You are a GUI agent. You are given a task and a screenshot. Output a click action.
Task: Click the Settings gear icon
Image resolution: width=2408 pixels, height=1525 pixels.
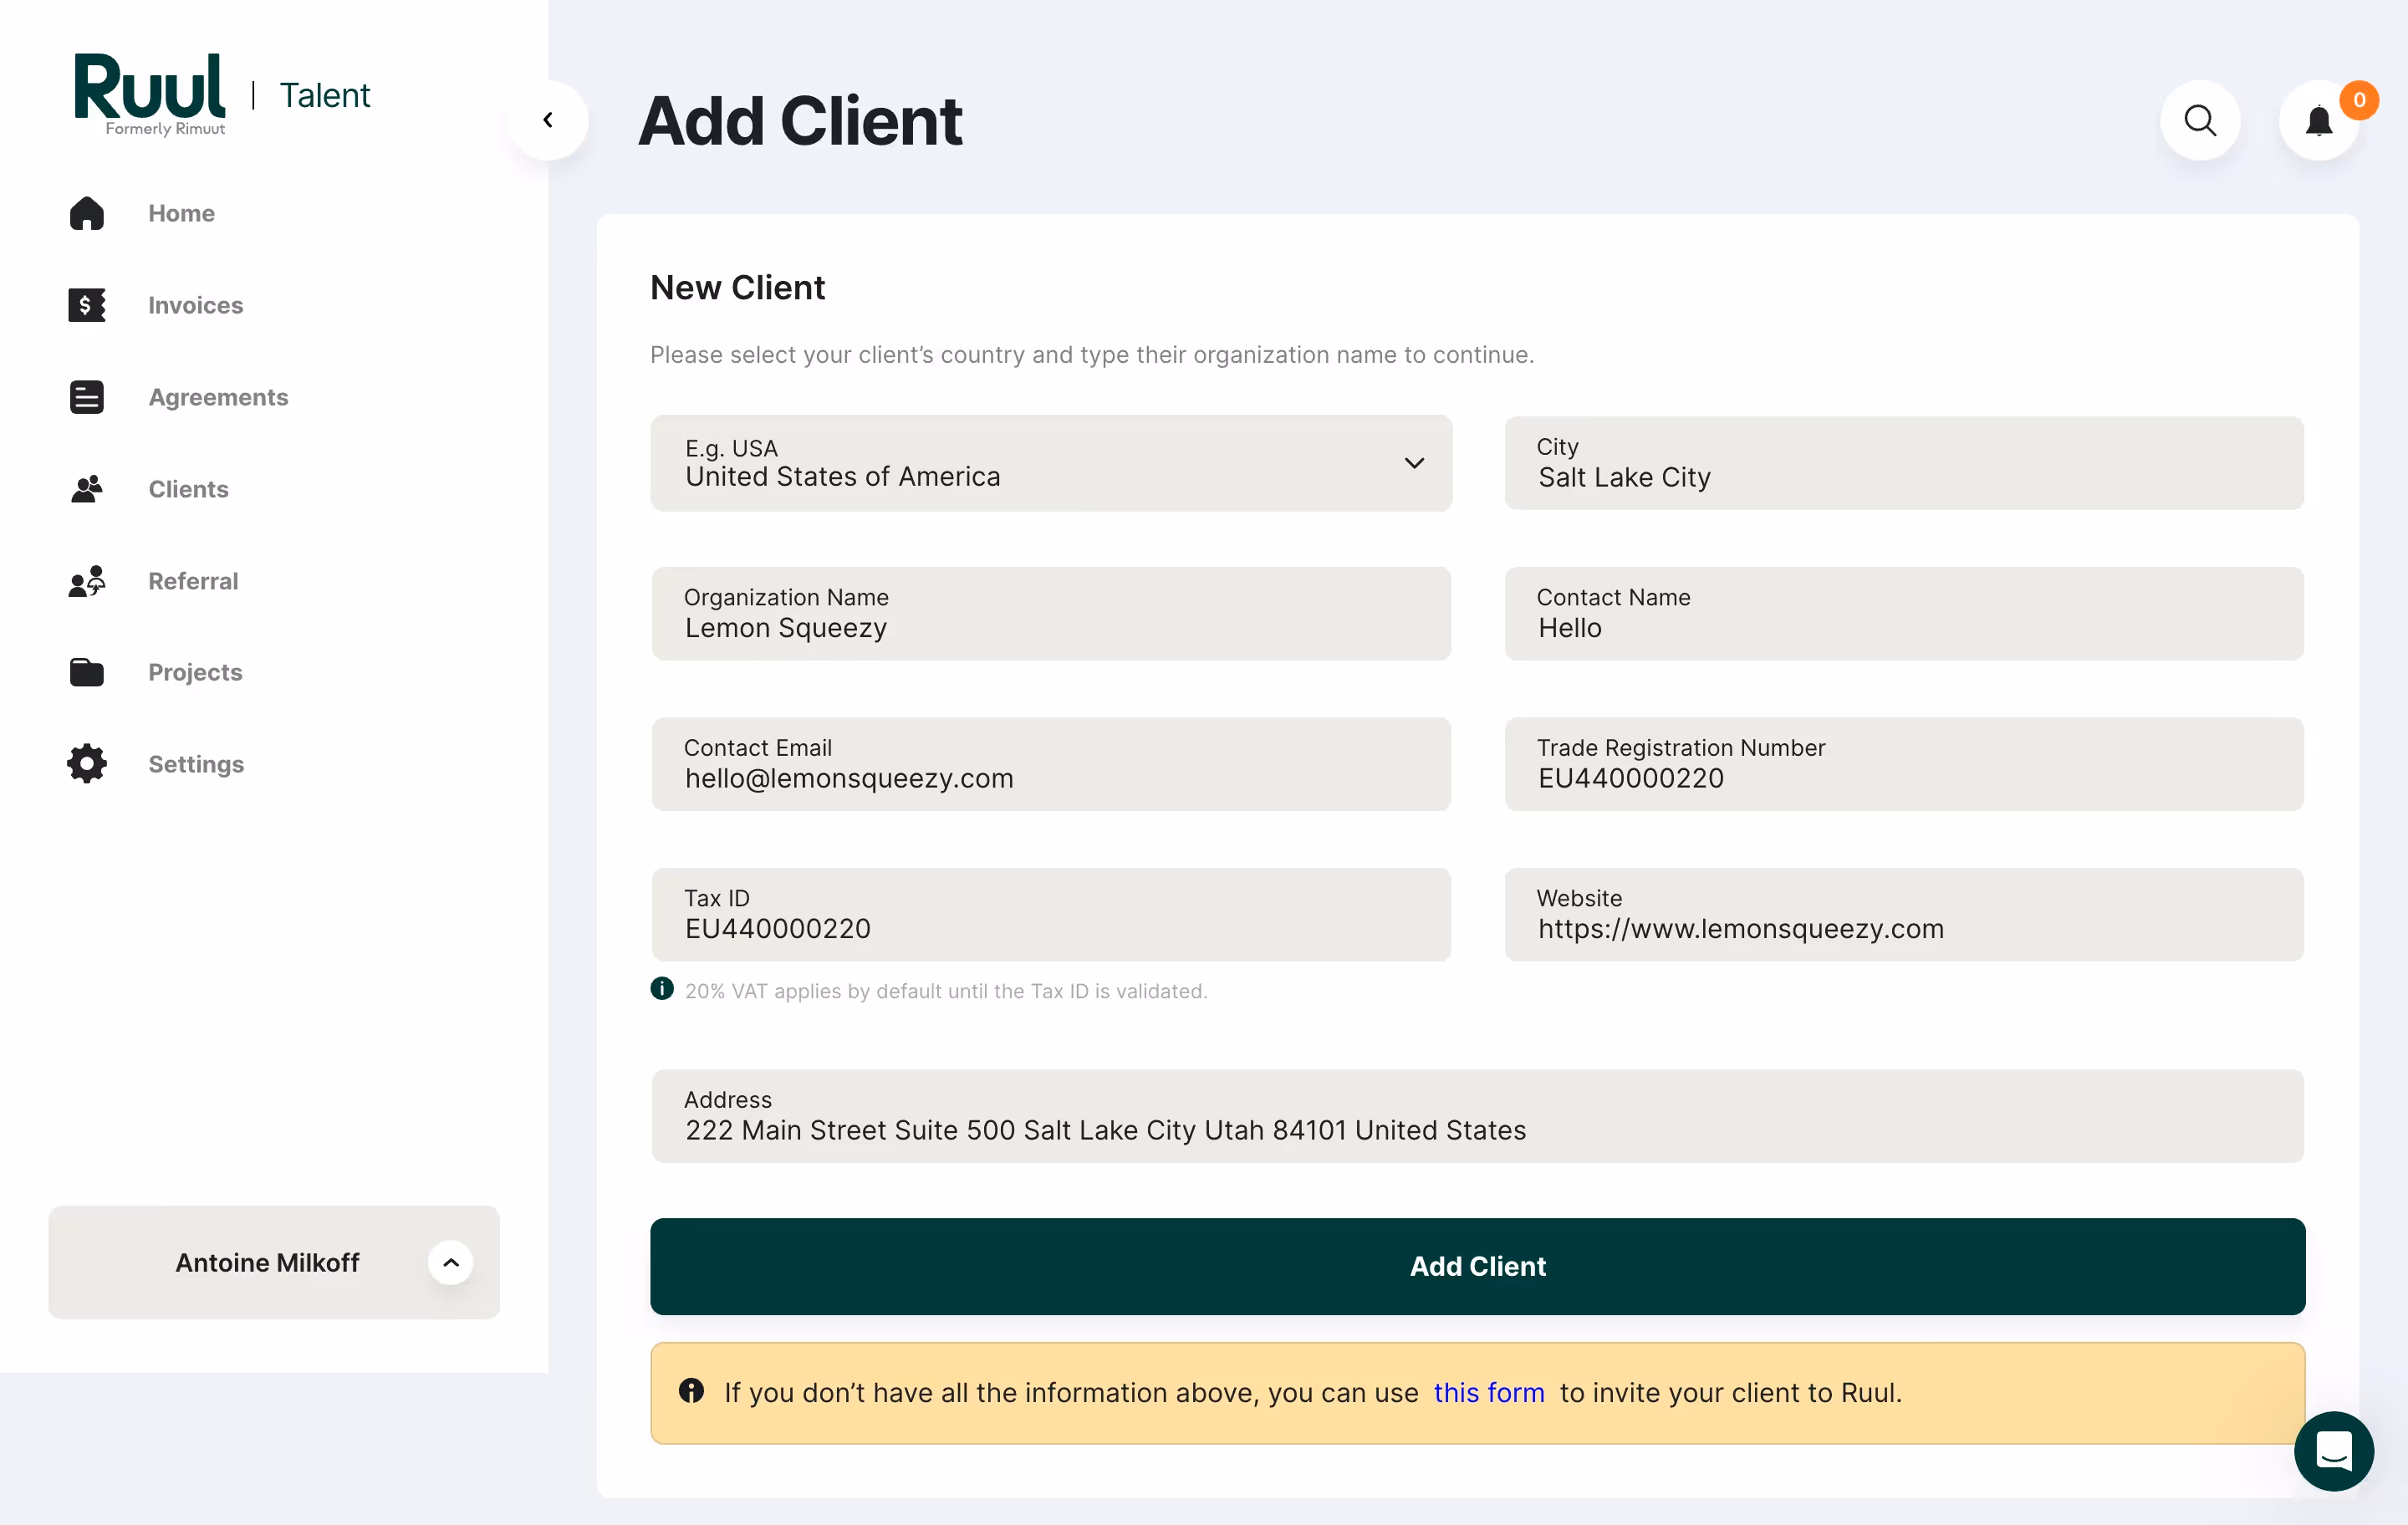(86, 764)
